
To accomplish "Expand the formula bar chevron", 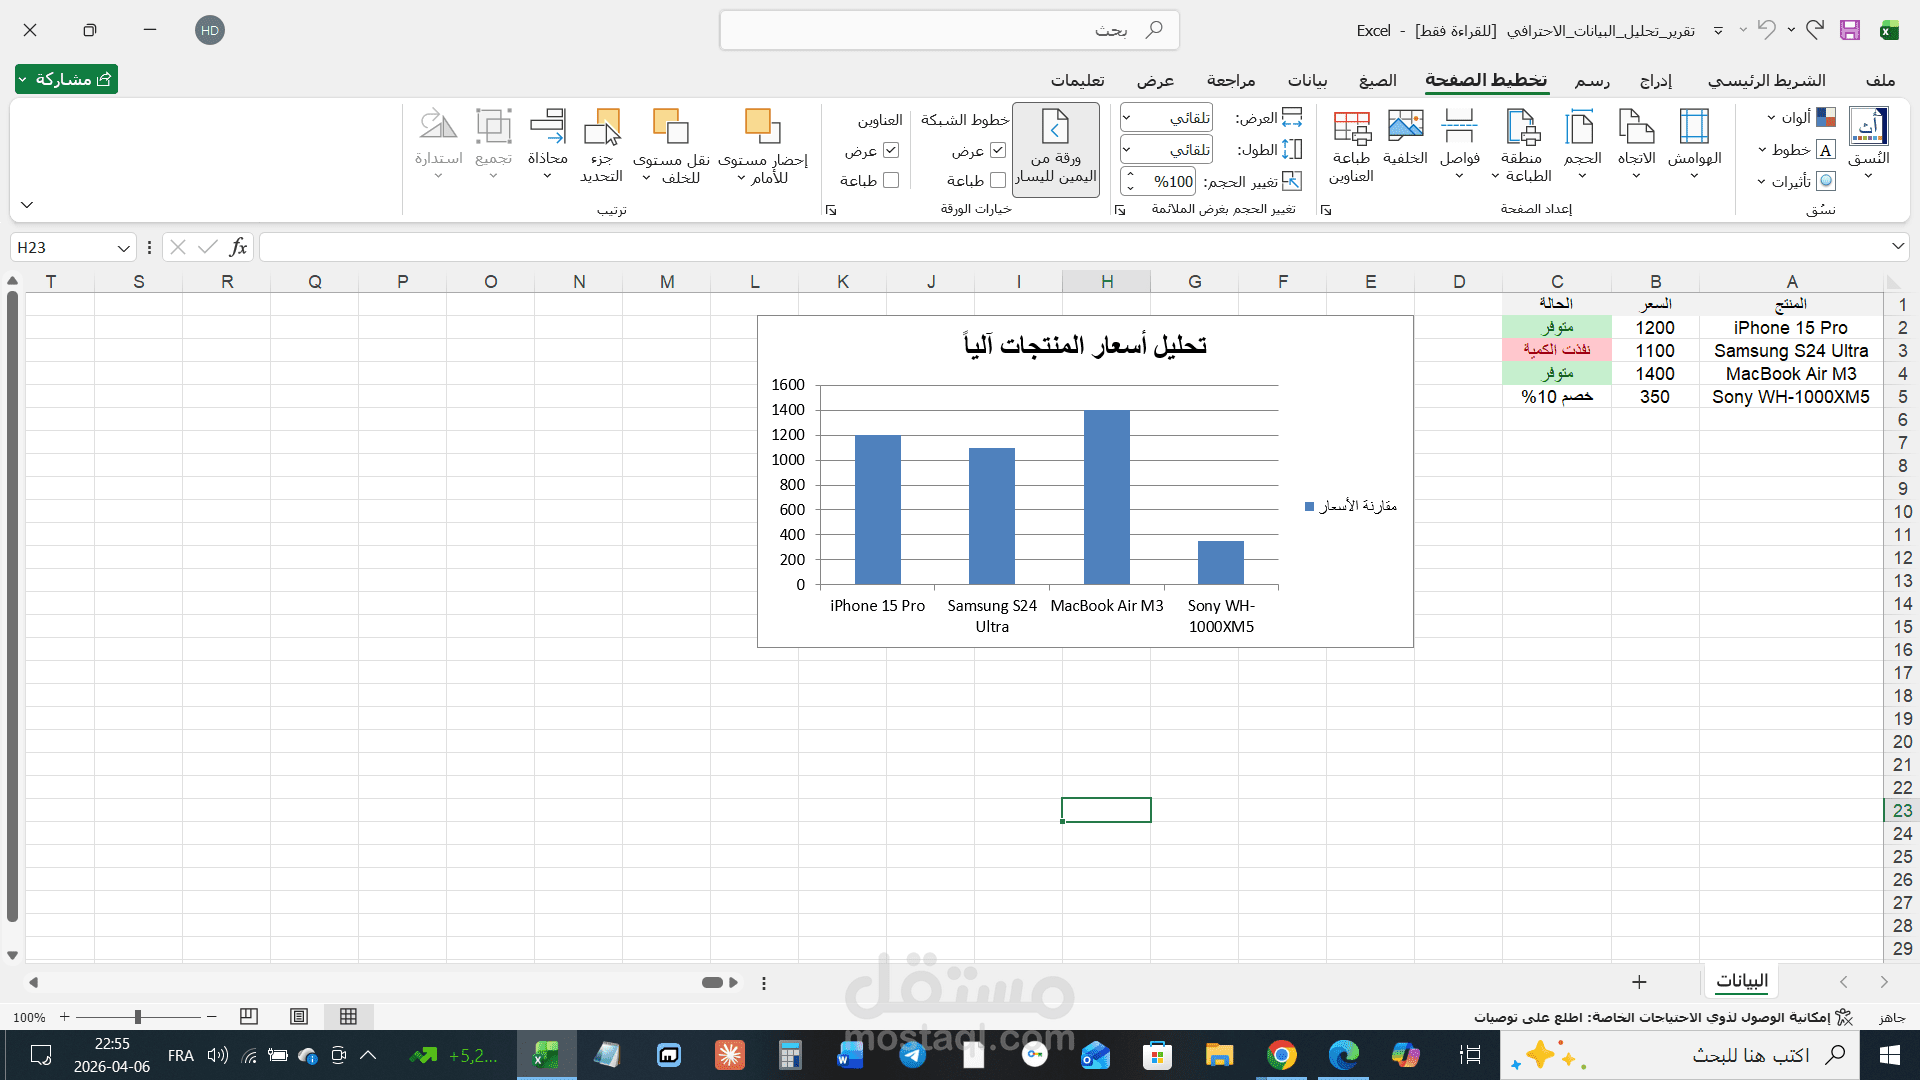I will [x=1897, y=246].
